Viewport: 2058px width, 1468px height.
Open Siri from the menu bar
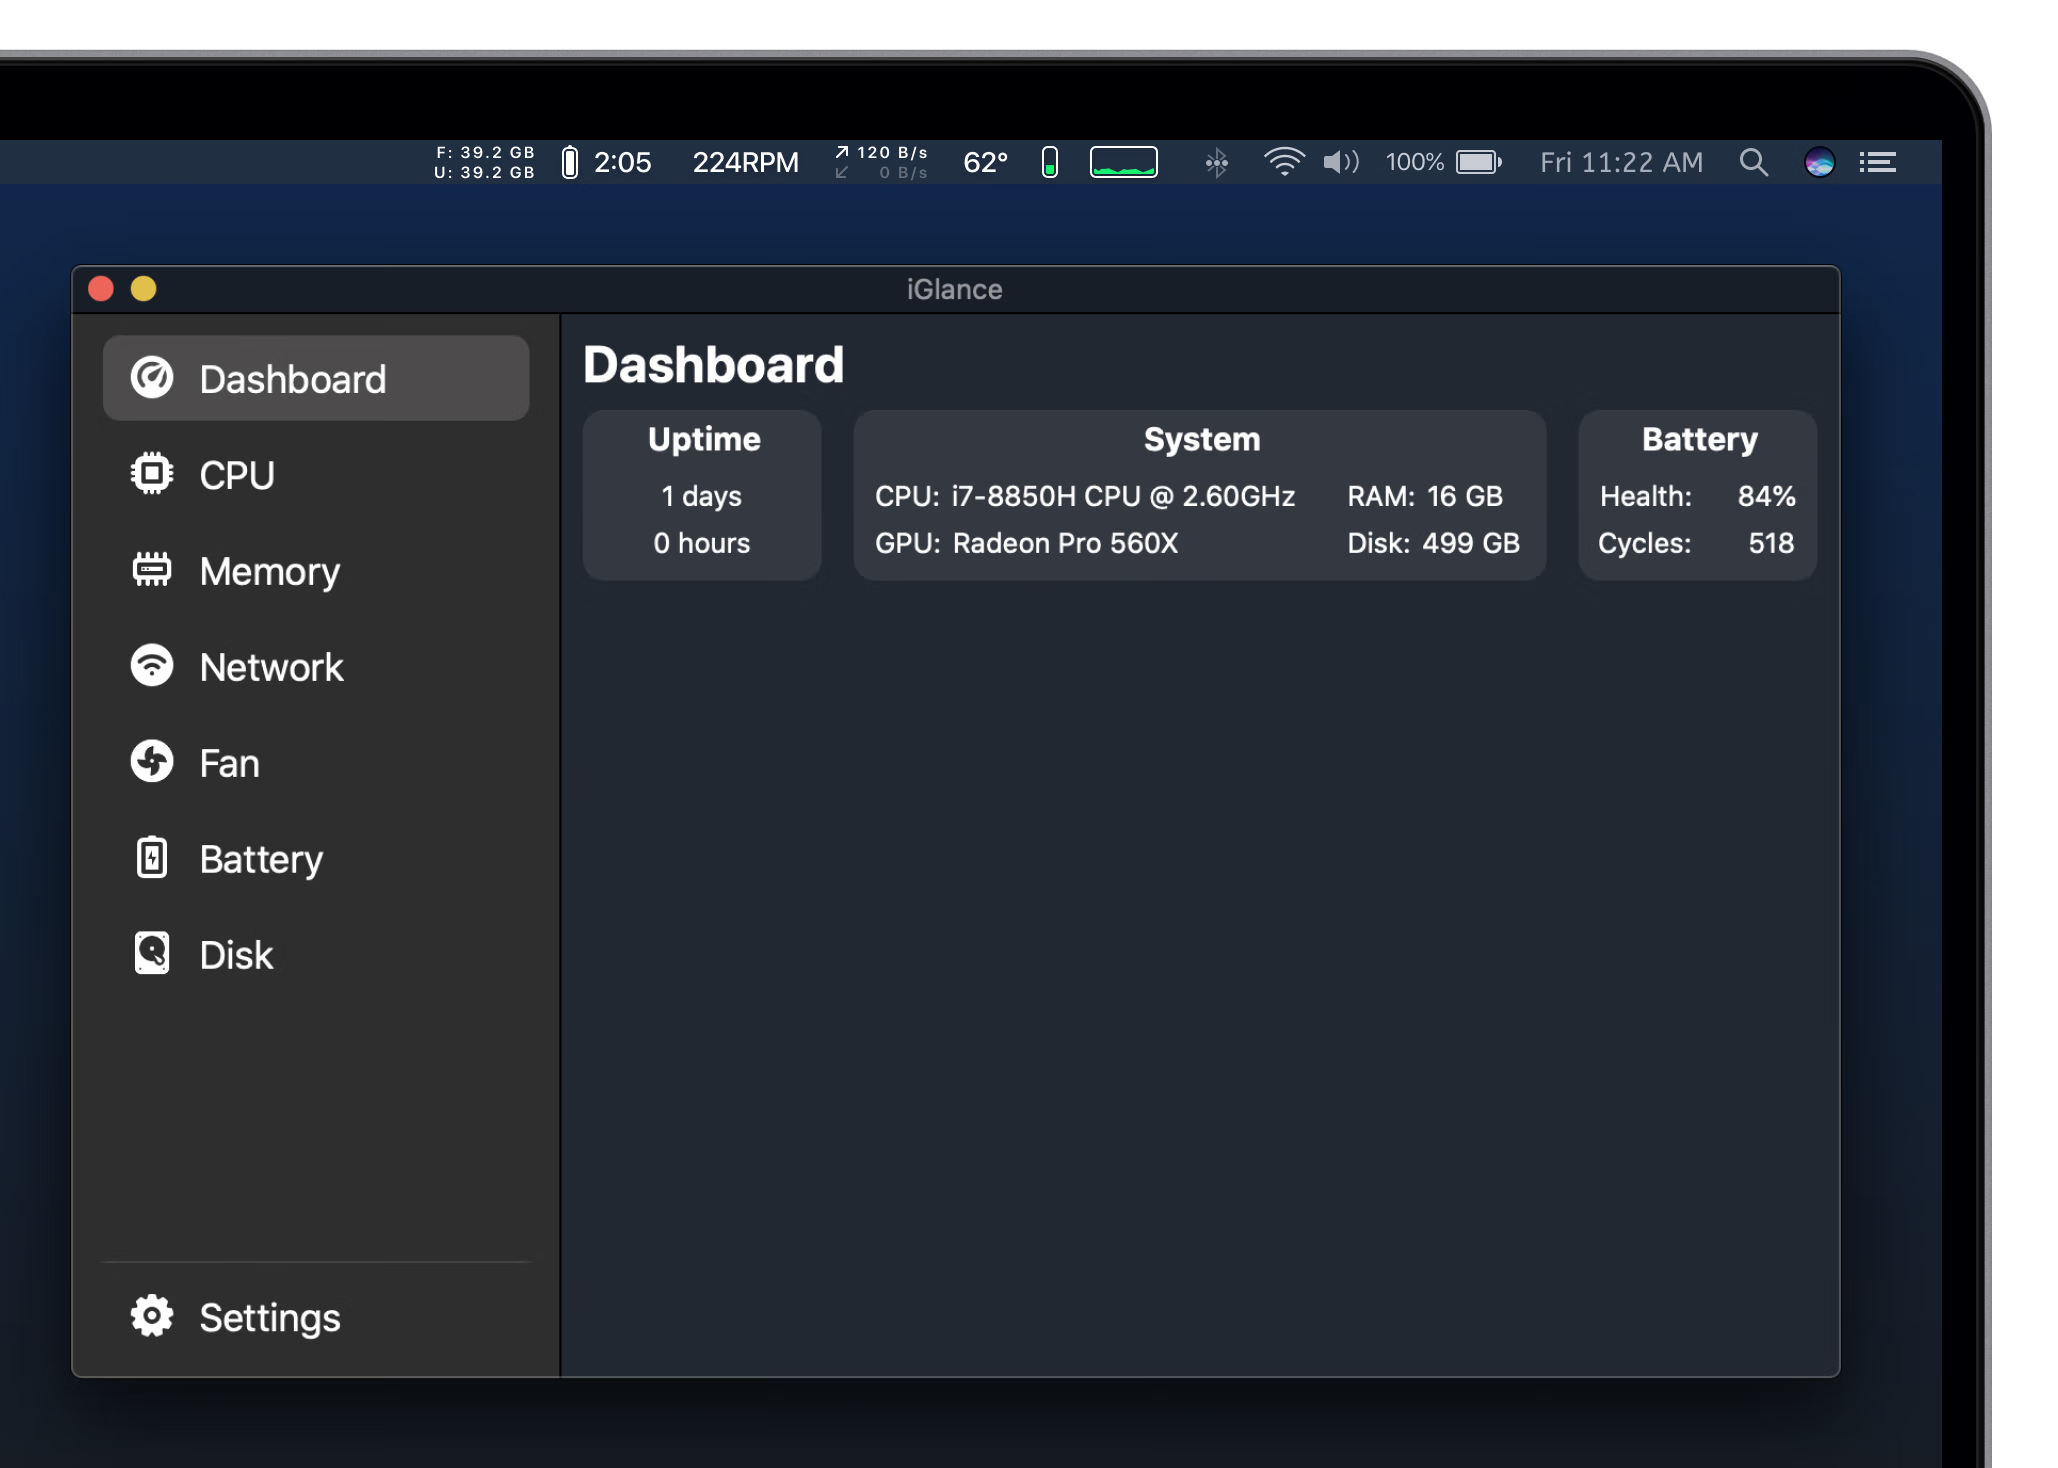[1820, 162]
